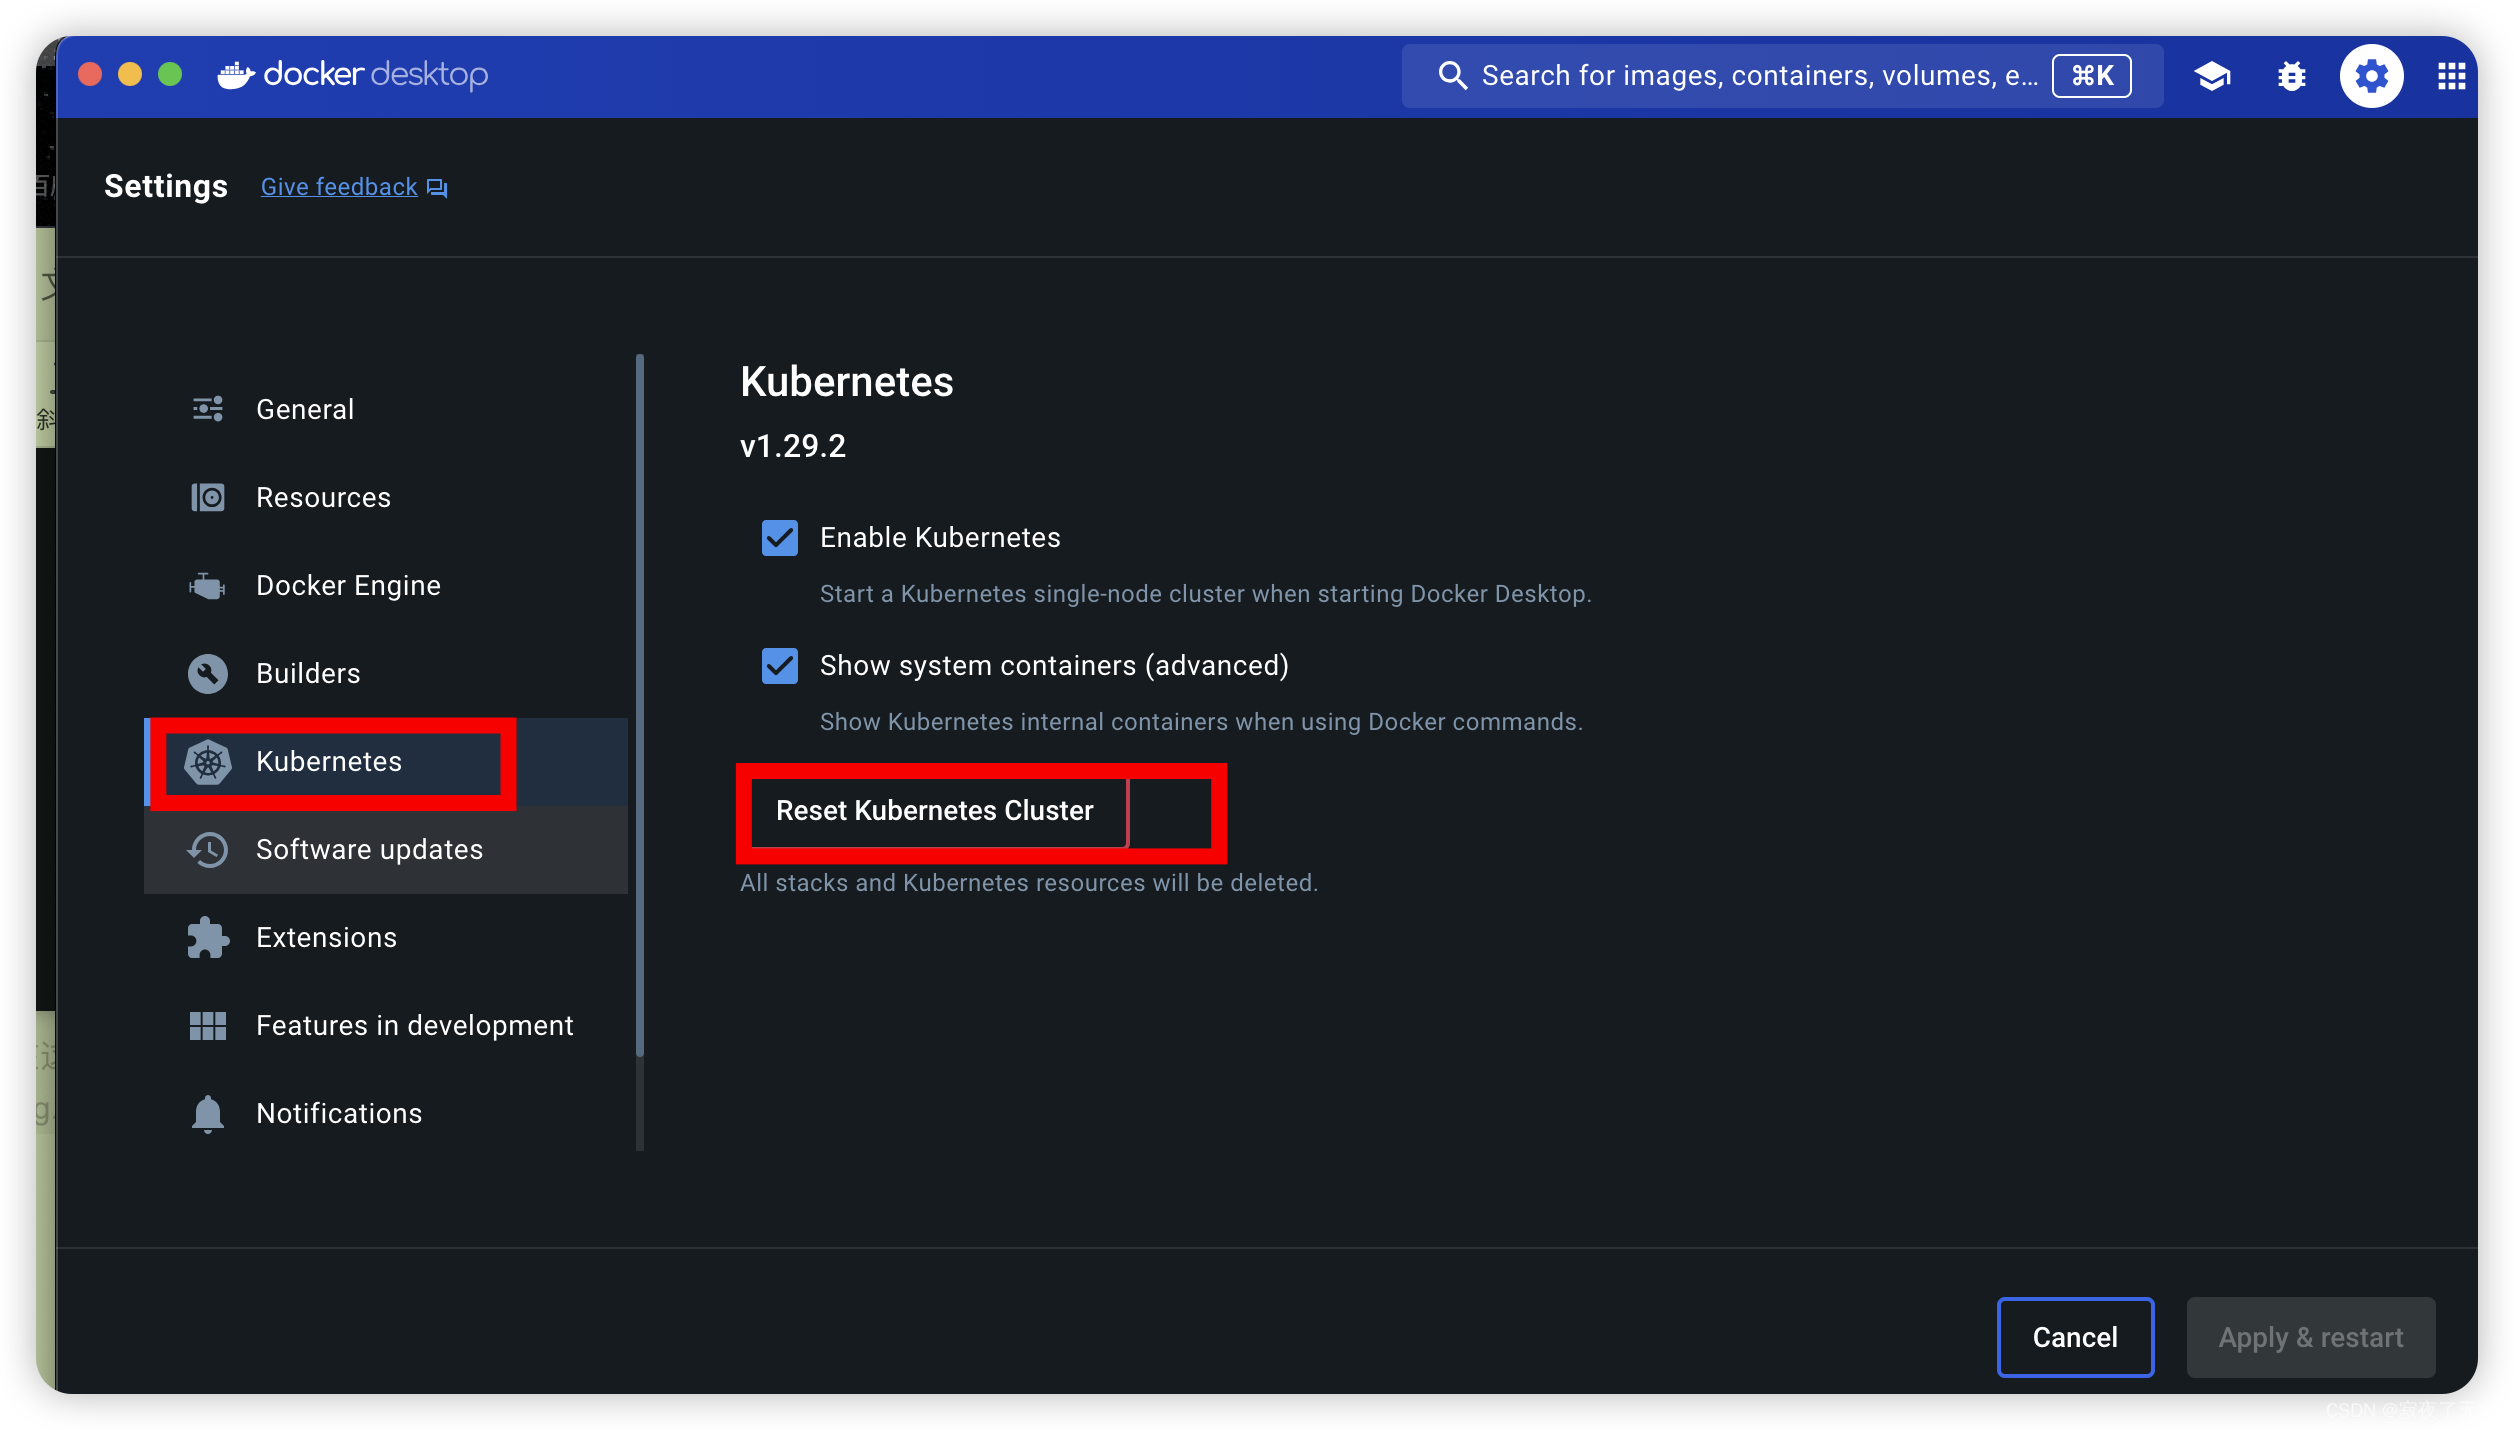Click the Docker whale logo icon
2514x1430 pixels.
(236, 75)
